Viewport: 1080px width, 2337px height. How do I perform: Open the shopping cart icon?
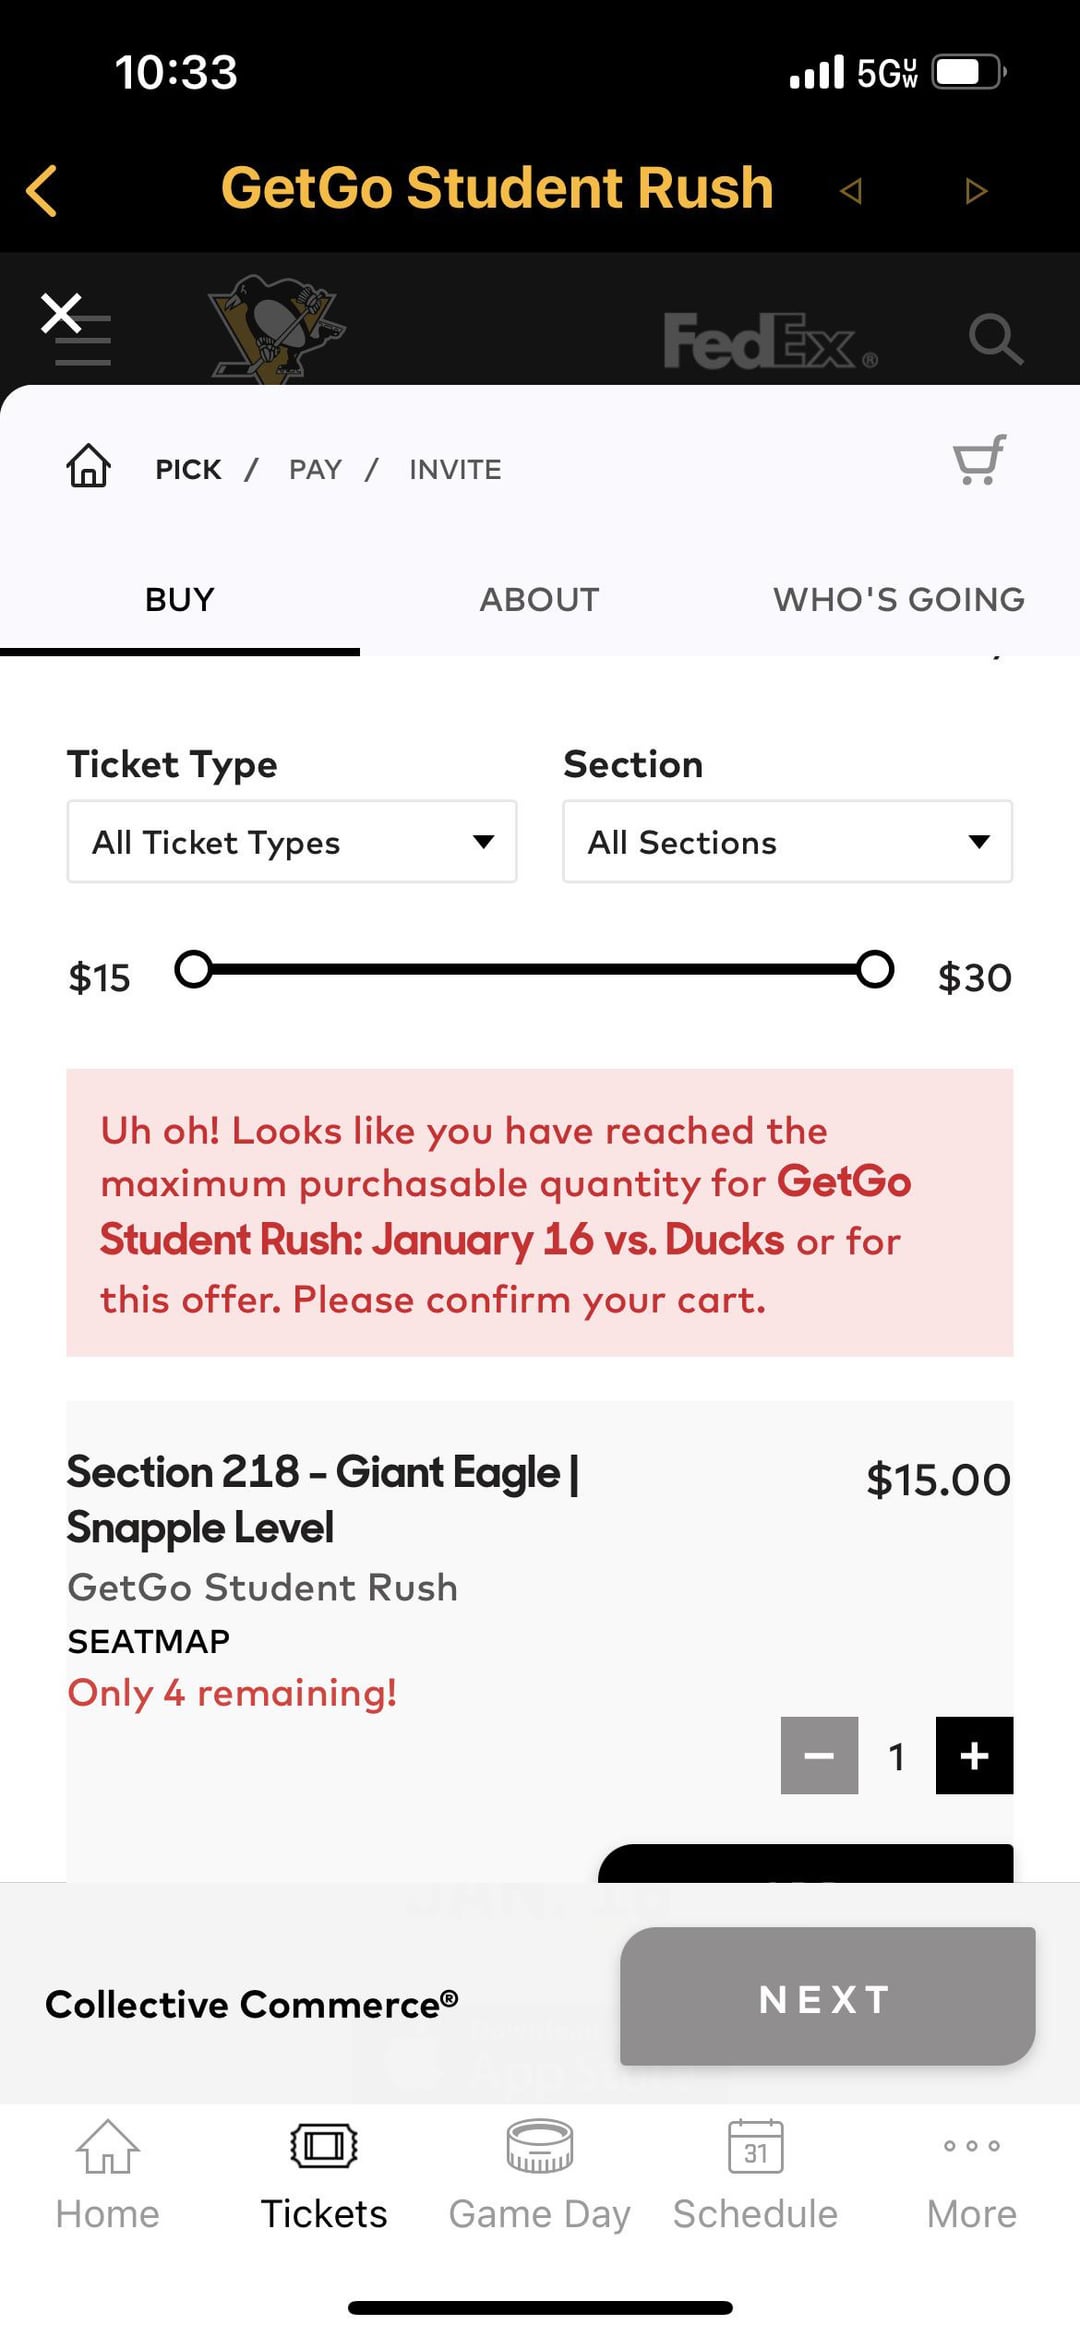979,461
